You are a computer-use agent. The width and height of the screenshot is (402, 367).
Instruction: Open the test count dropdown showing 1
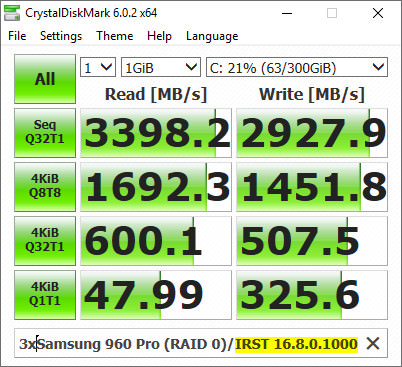98,68
